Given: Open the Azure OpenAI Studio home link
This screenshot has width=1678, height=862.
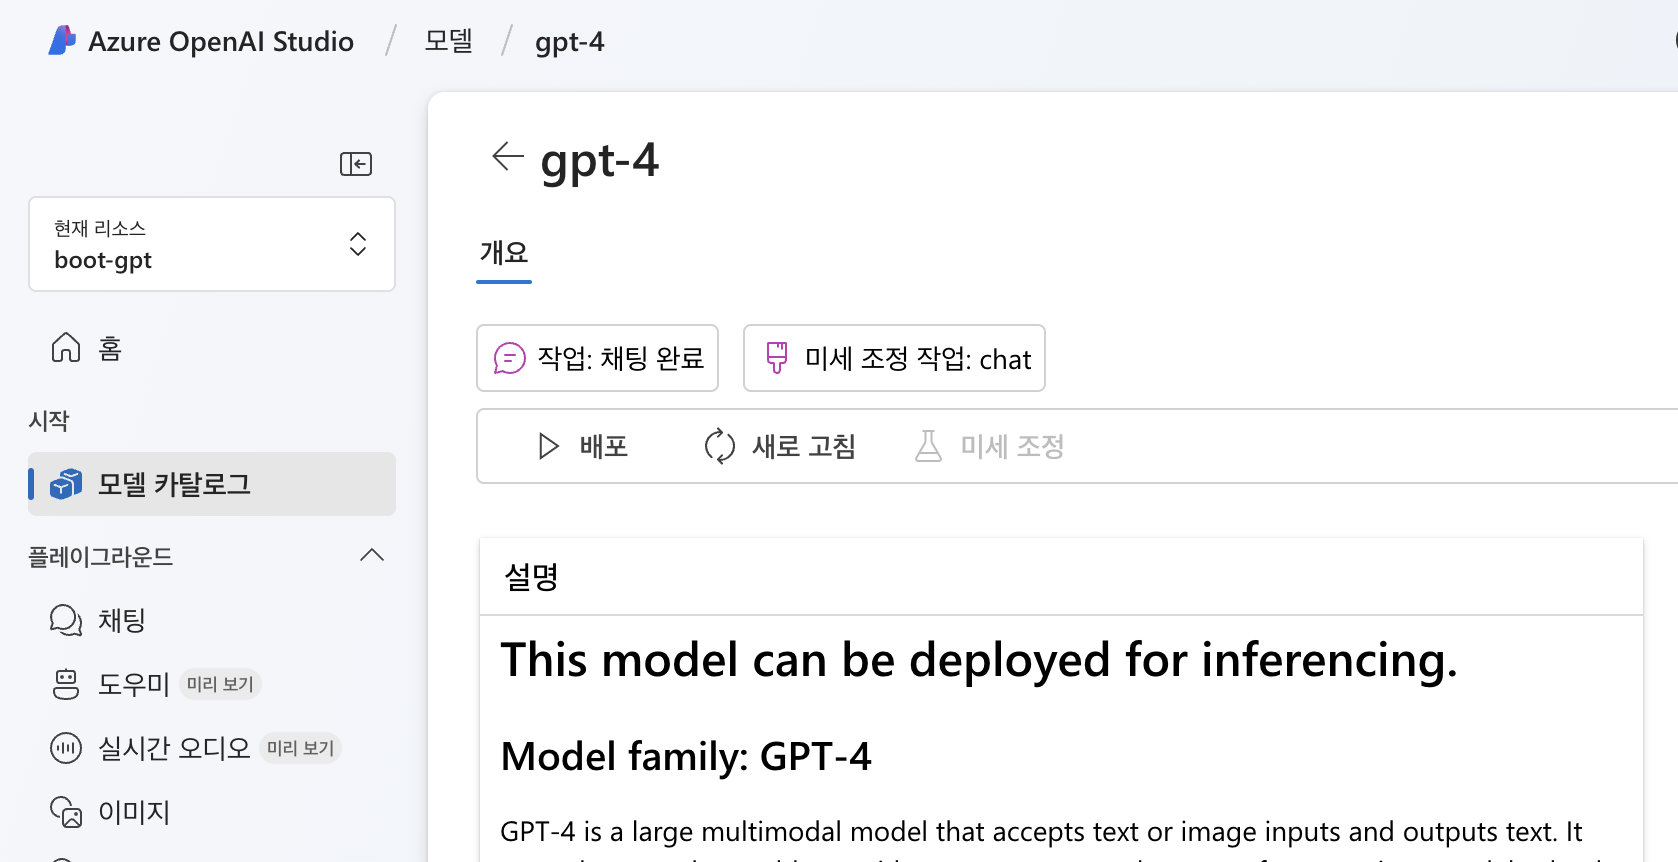Looking at the screenshot, I should 220,41.
